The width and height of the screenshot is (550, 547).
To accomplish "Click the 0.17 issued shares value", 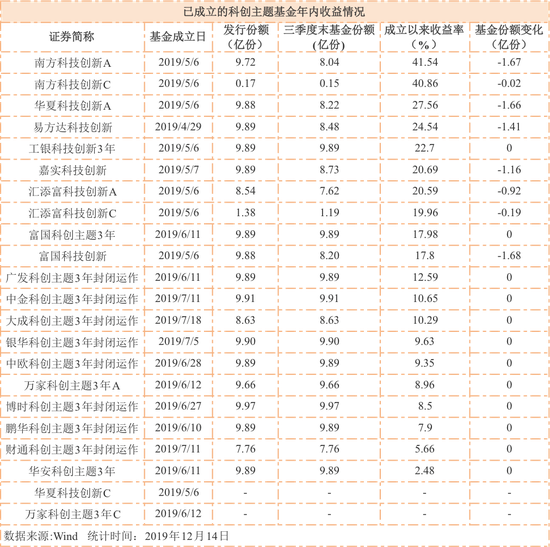I will (246, 84).
